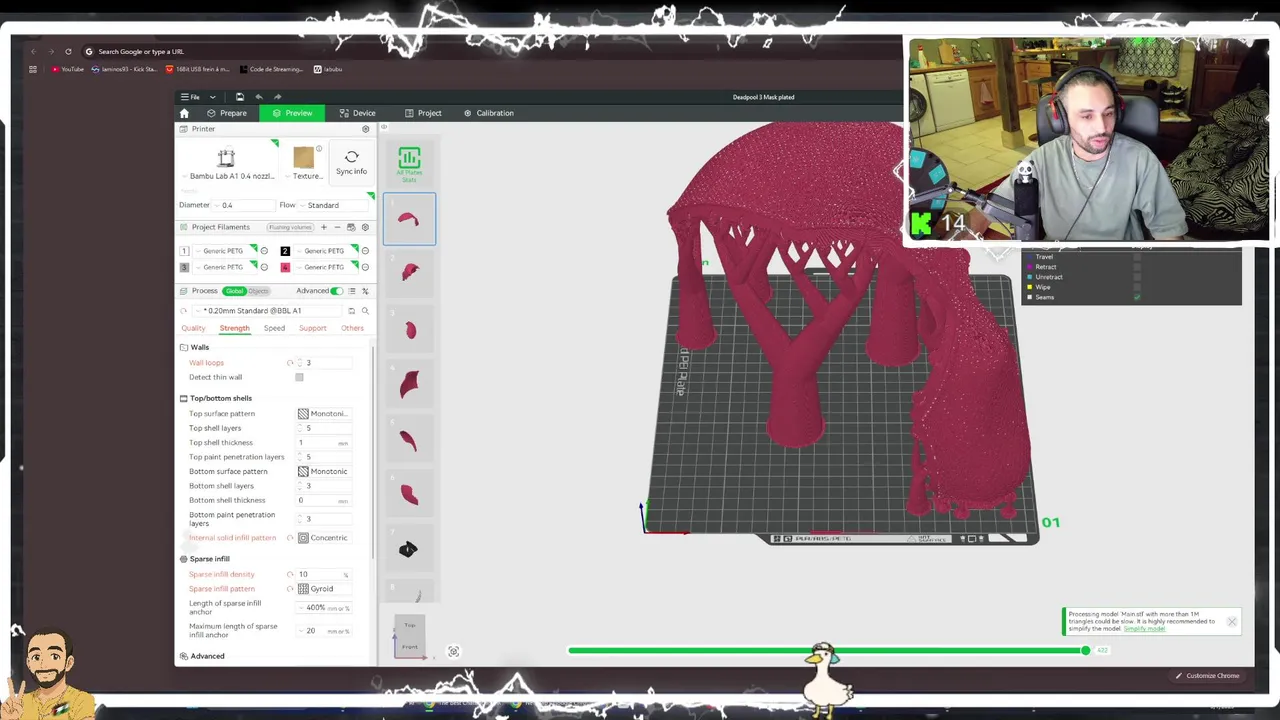
Task: Search process settings magnifier icon
Action: point(365,311)
